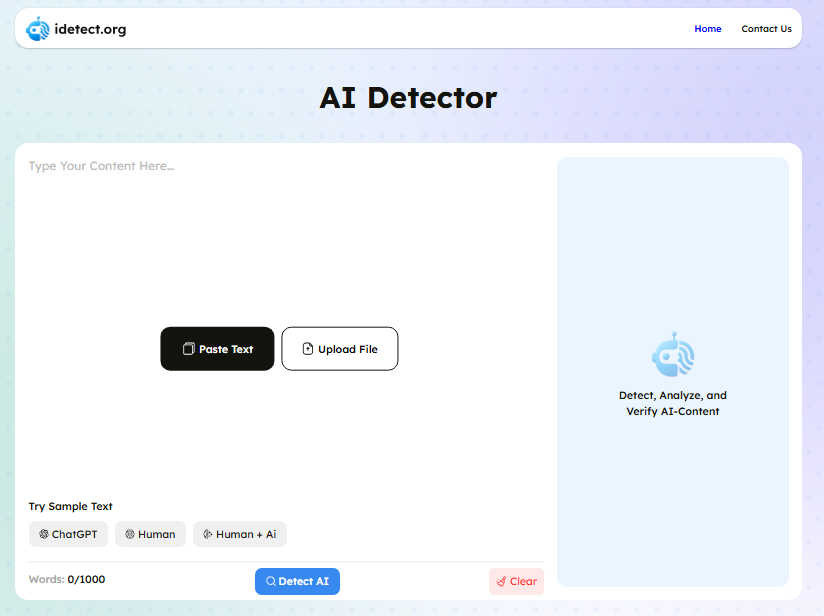Open the Home navigation link
The width and height of the screenshot is (824, 616).
[x=707, y=29]
